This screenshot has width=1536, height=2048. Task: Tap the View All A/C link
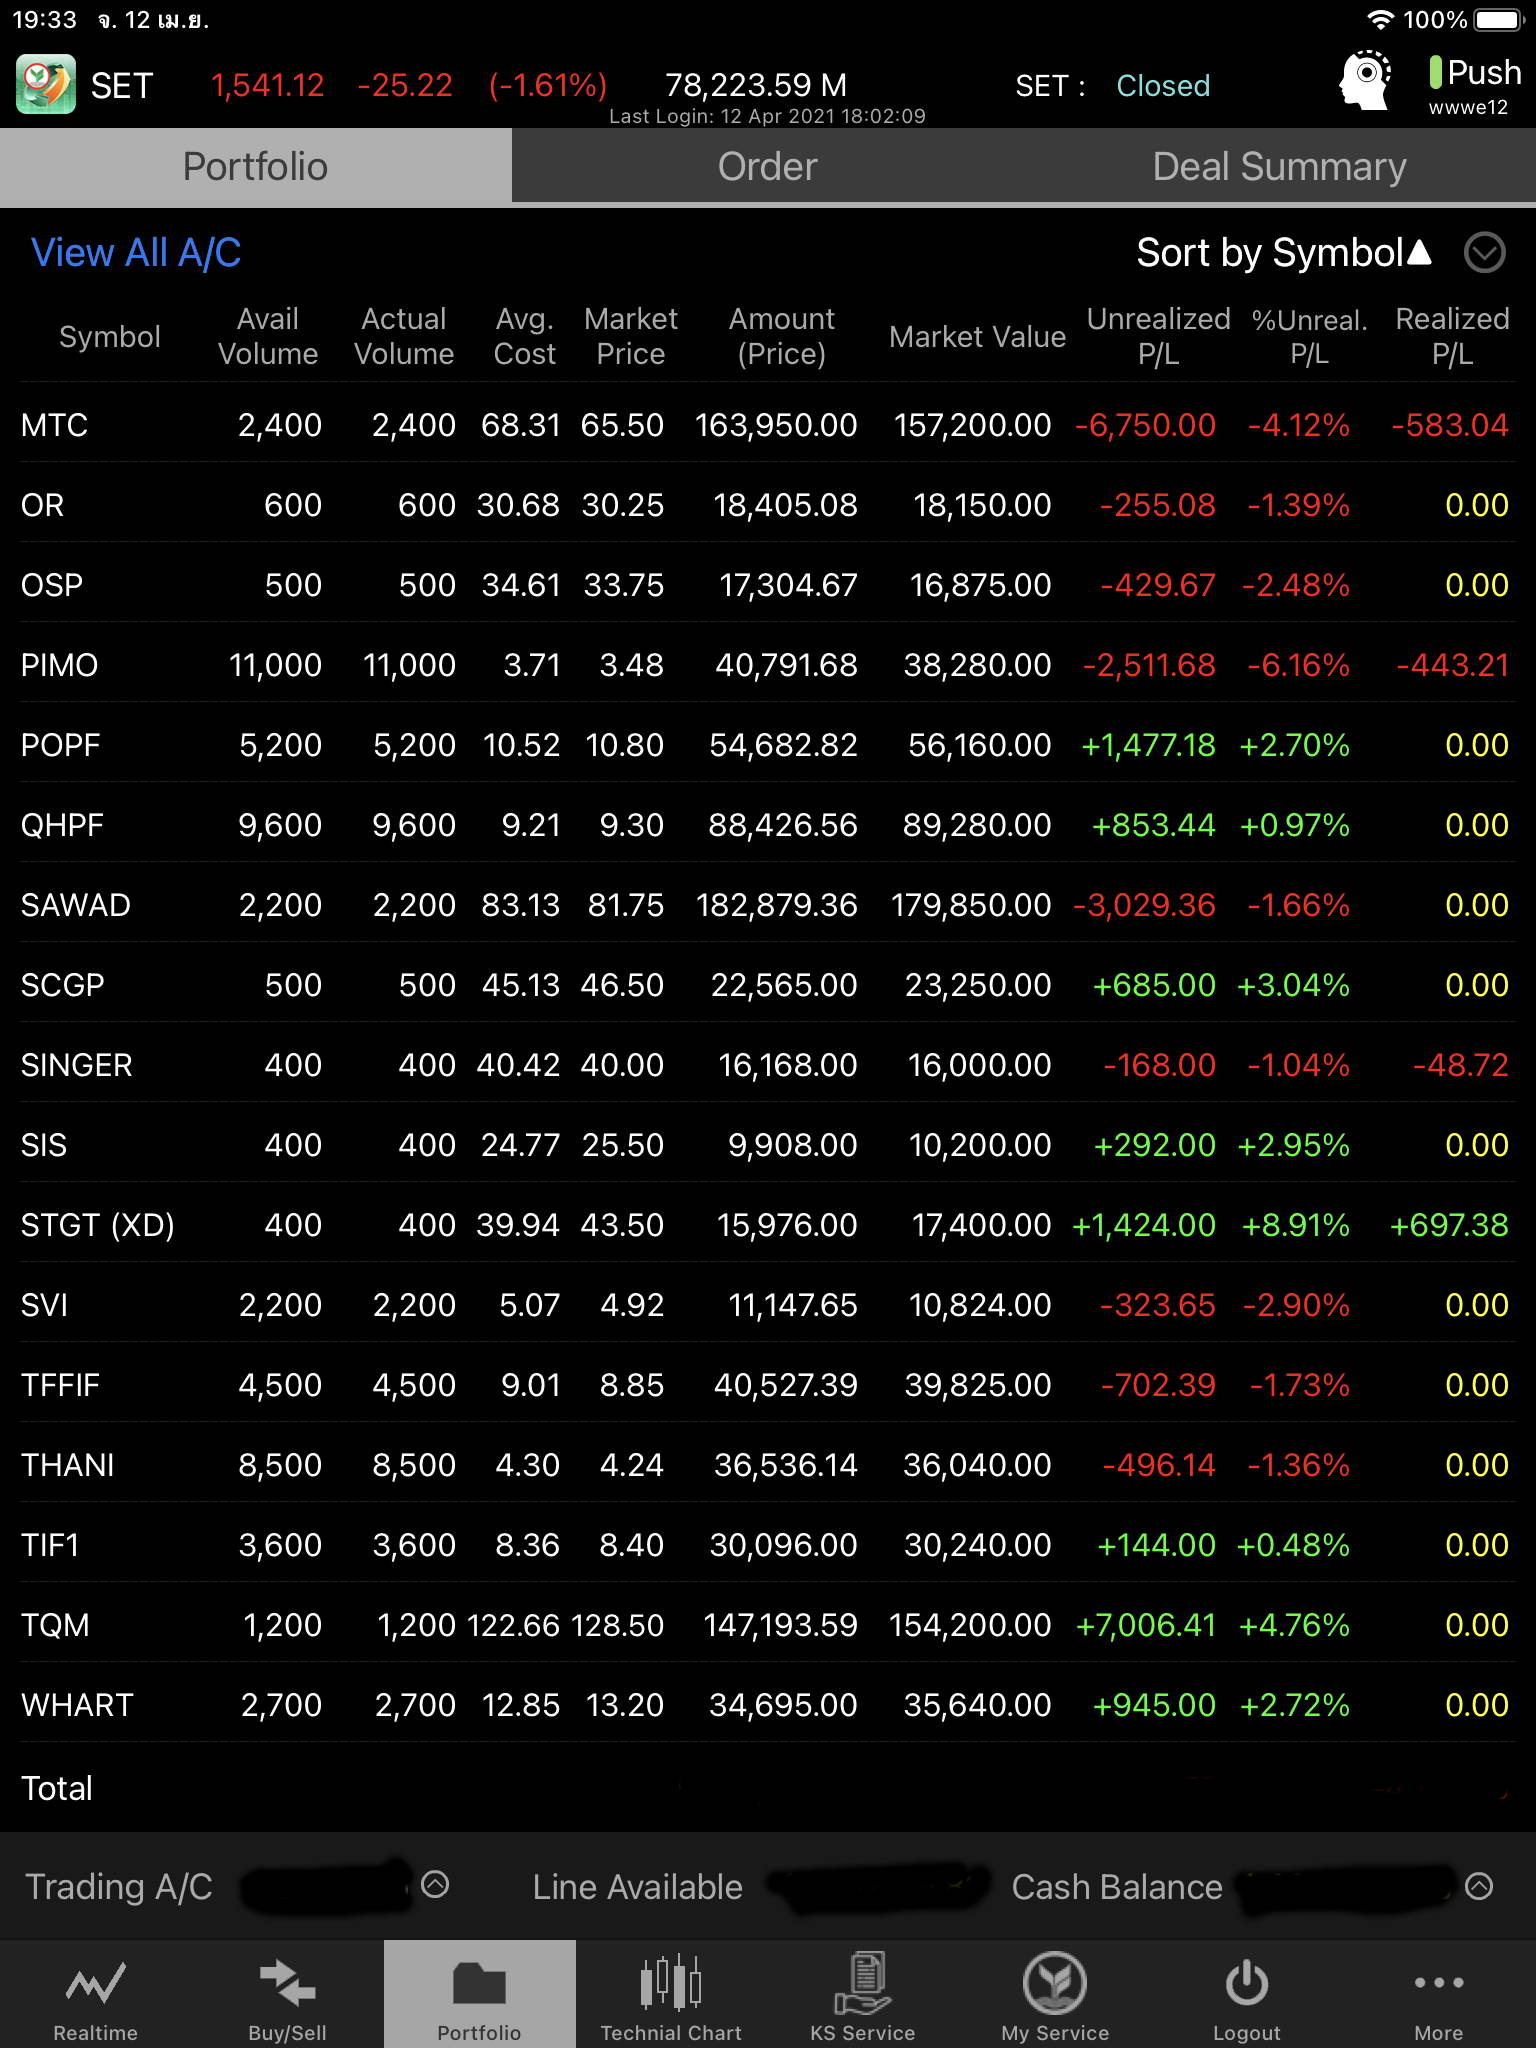click(136, 253)
